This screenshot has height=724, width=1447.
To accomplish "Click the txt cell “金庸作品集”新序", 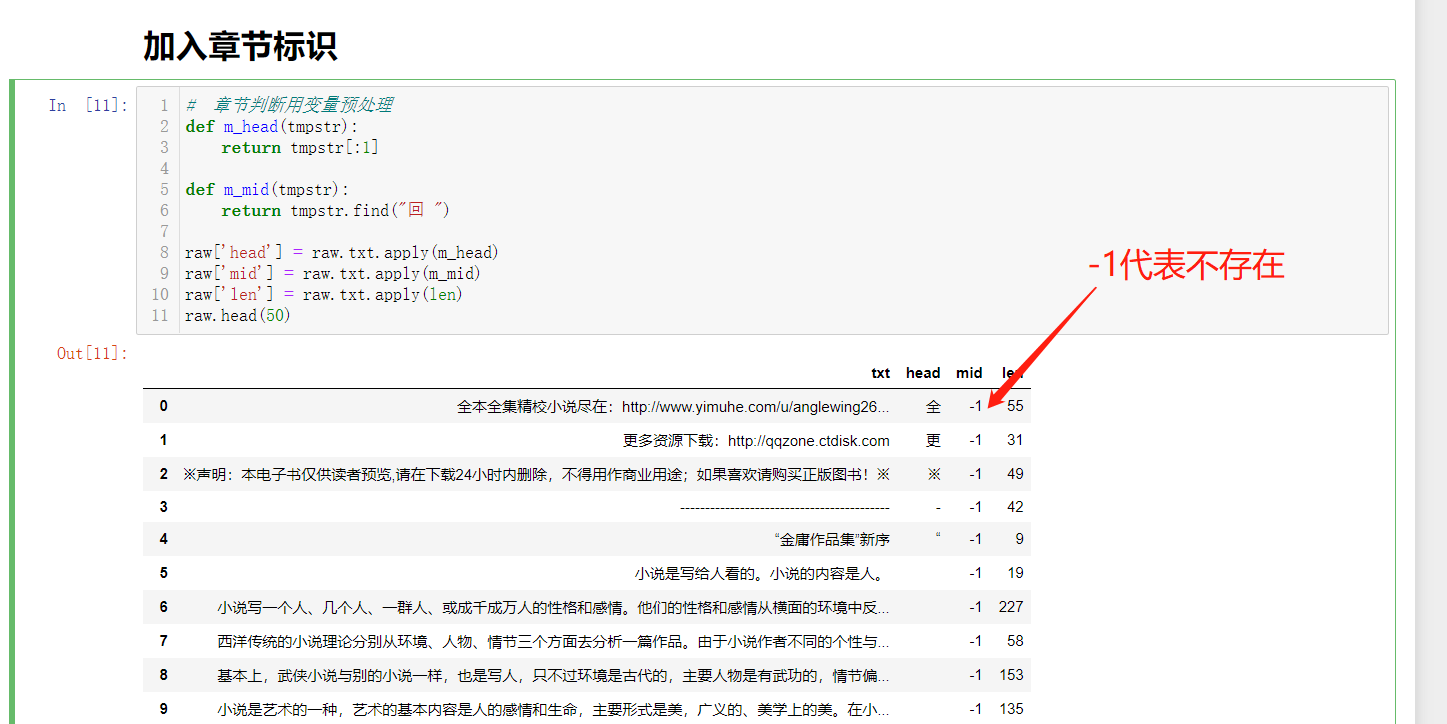I will click(x=832, y=540).
